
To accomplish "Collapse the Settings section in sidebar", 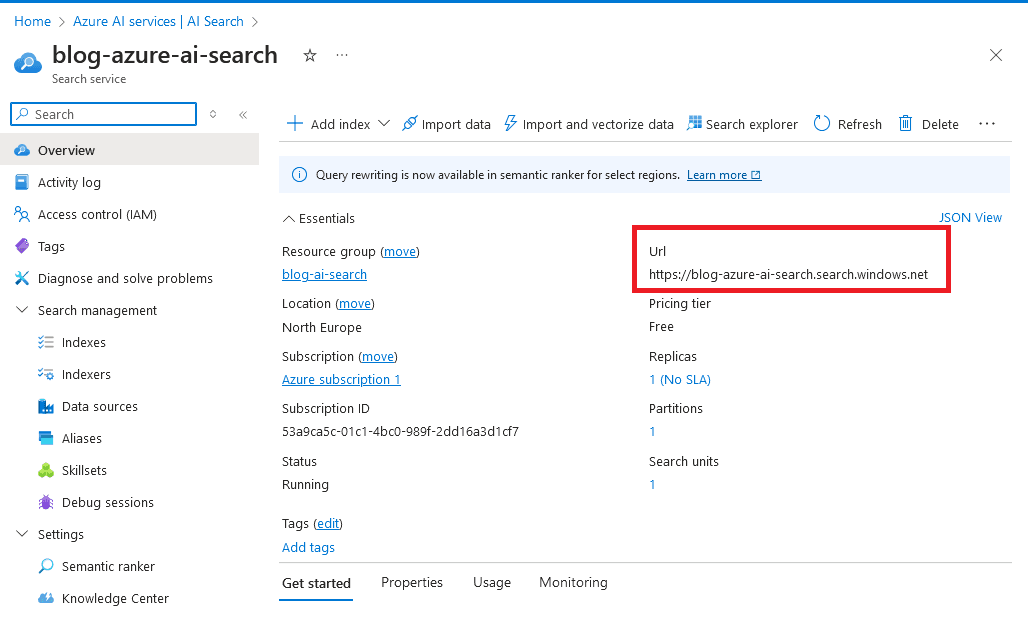I will click(22, 534).
